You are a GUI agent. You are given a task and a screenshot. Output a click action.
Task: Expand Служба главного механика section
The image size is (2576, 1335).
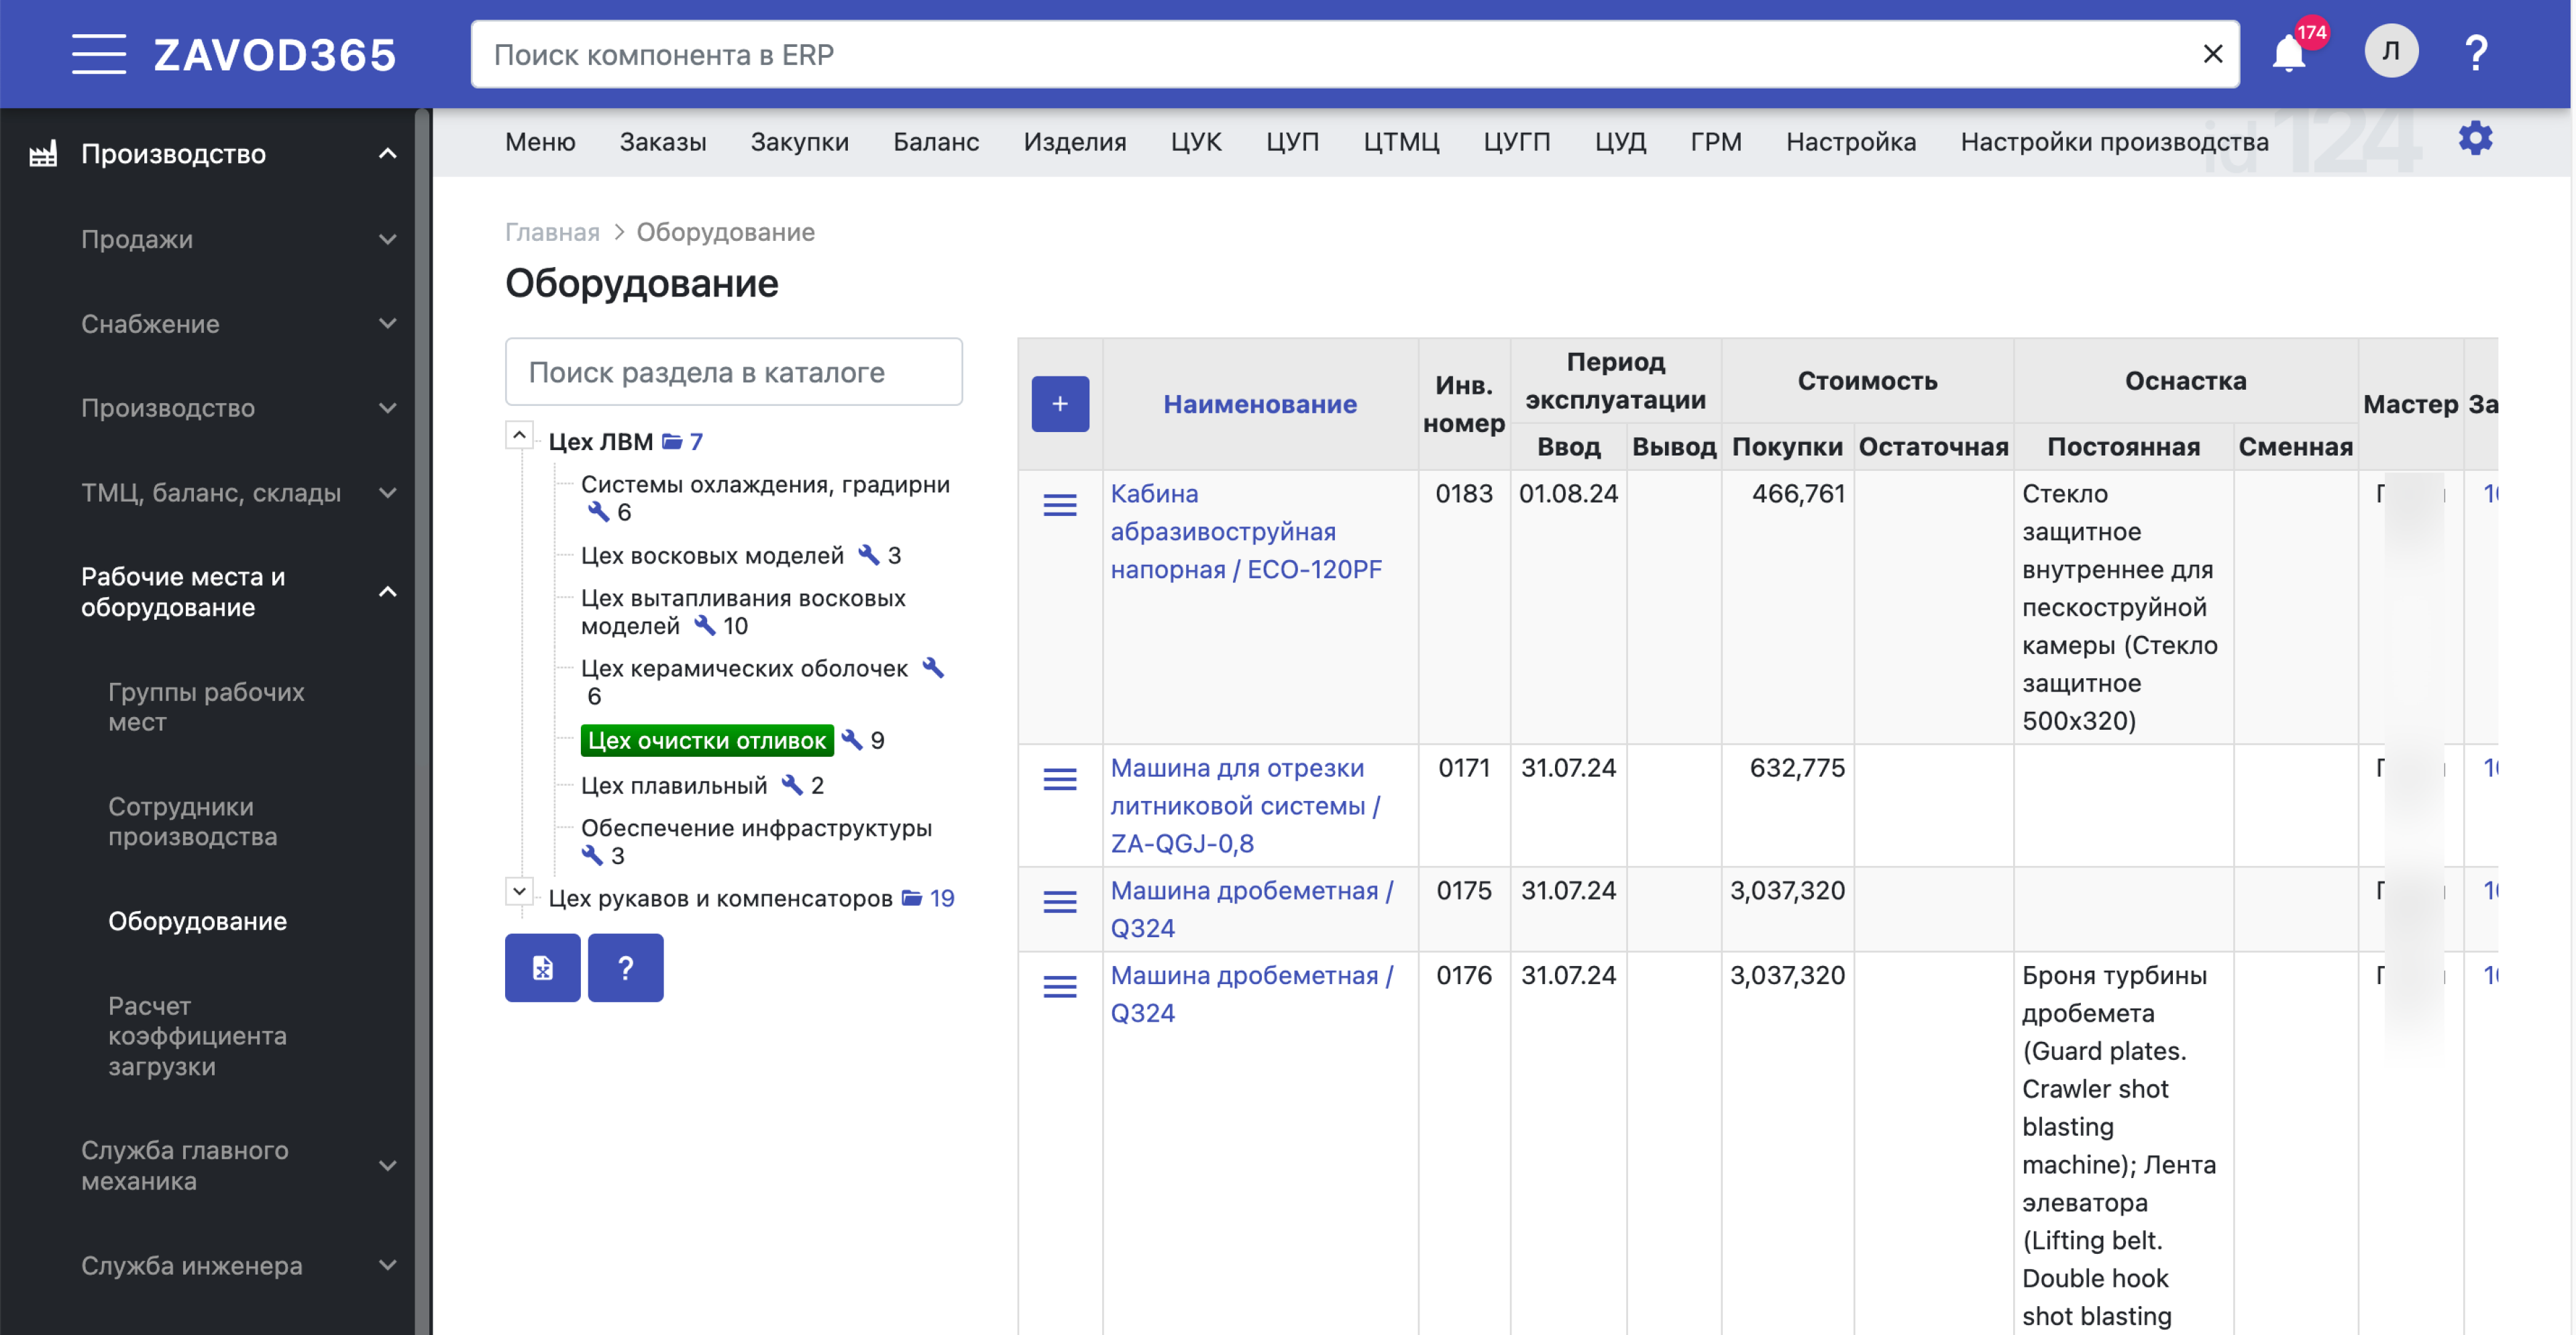tap(387, 1165)
